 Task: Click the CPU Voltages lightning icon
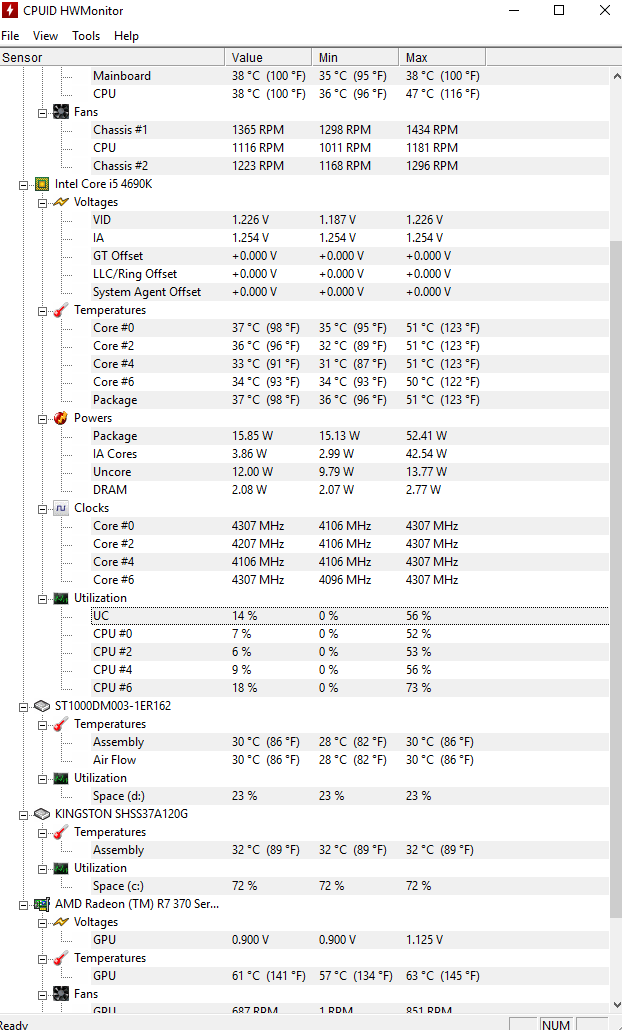[61, 202]
